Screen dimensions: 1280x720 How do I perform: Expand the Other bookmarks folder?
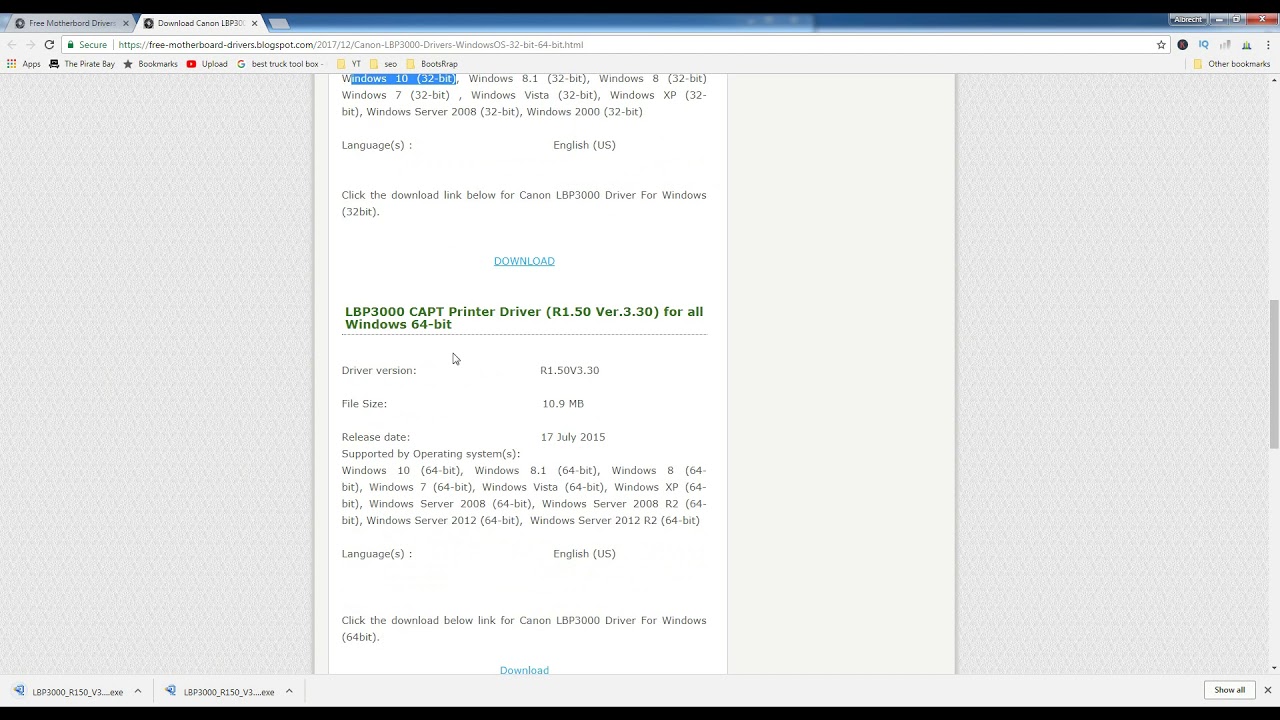[1231, 64]
